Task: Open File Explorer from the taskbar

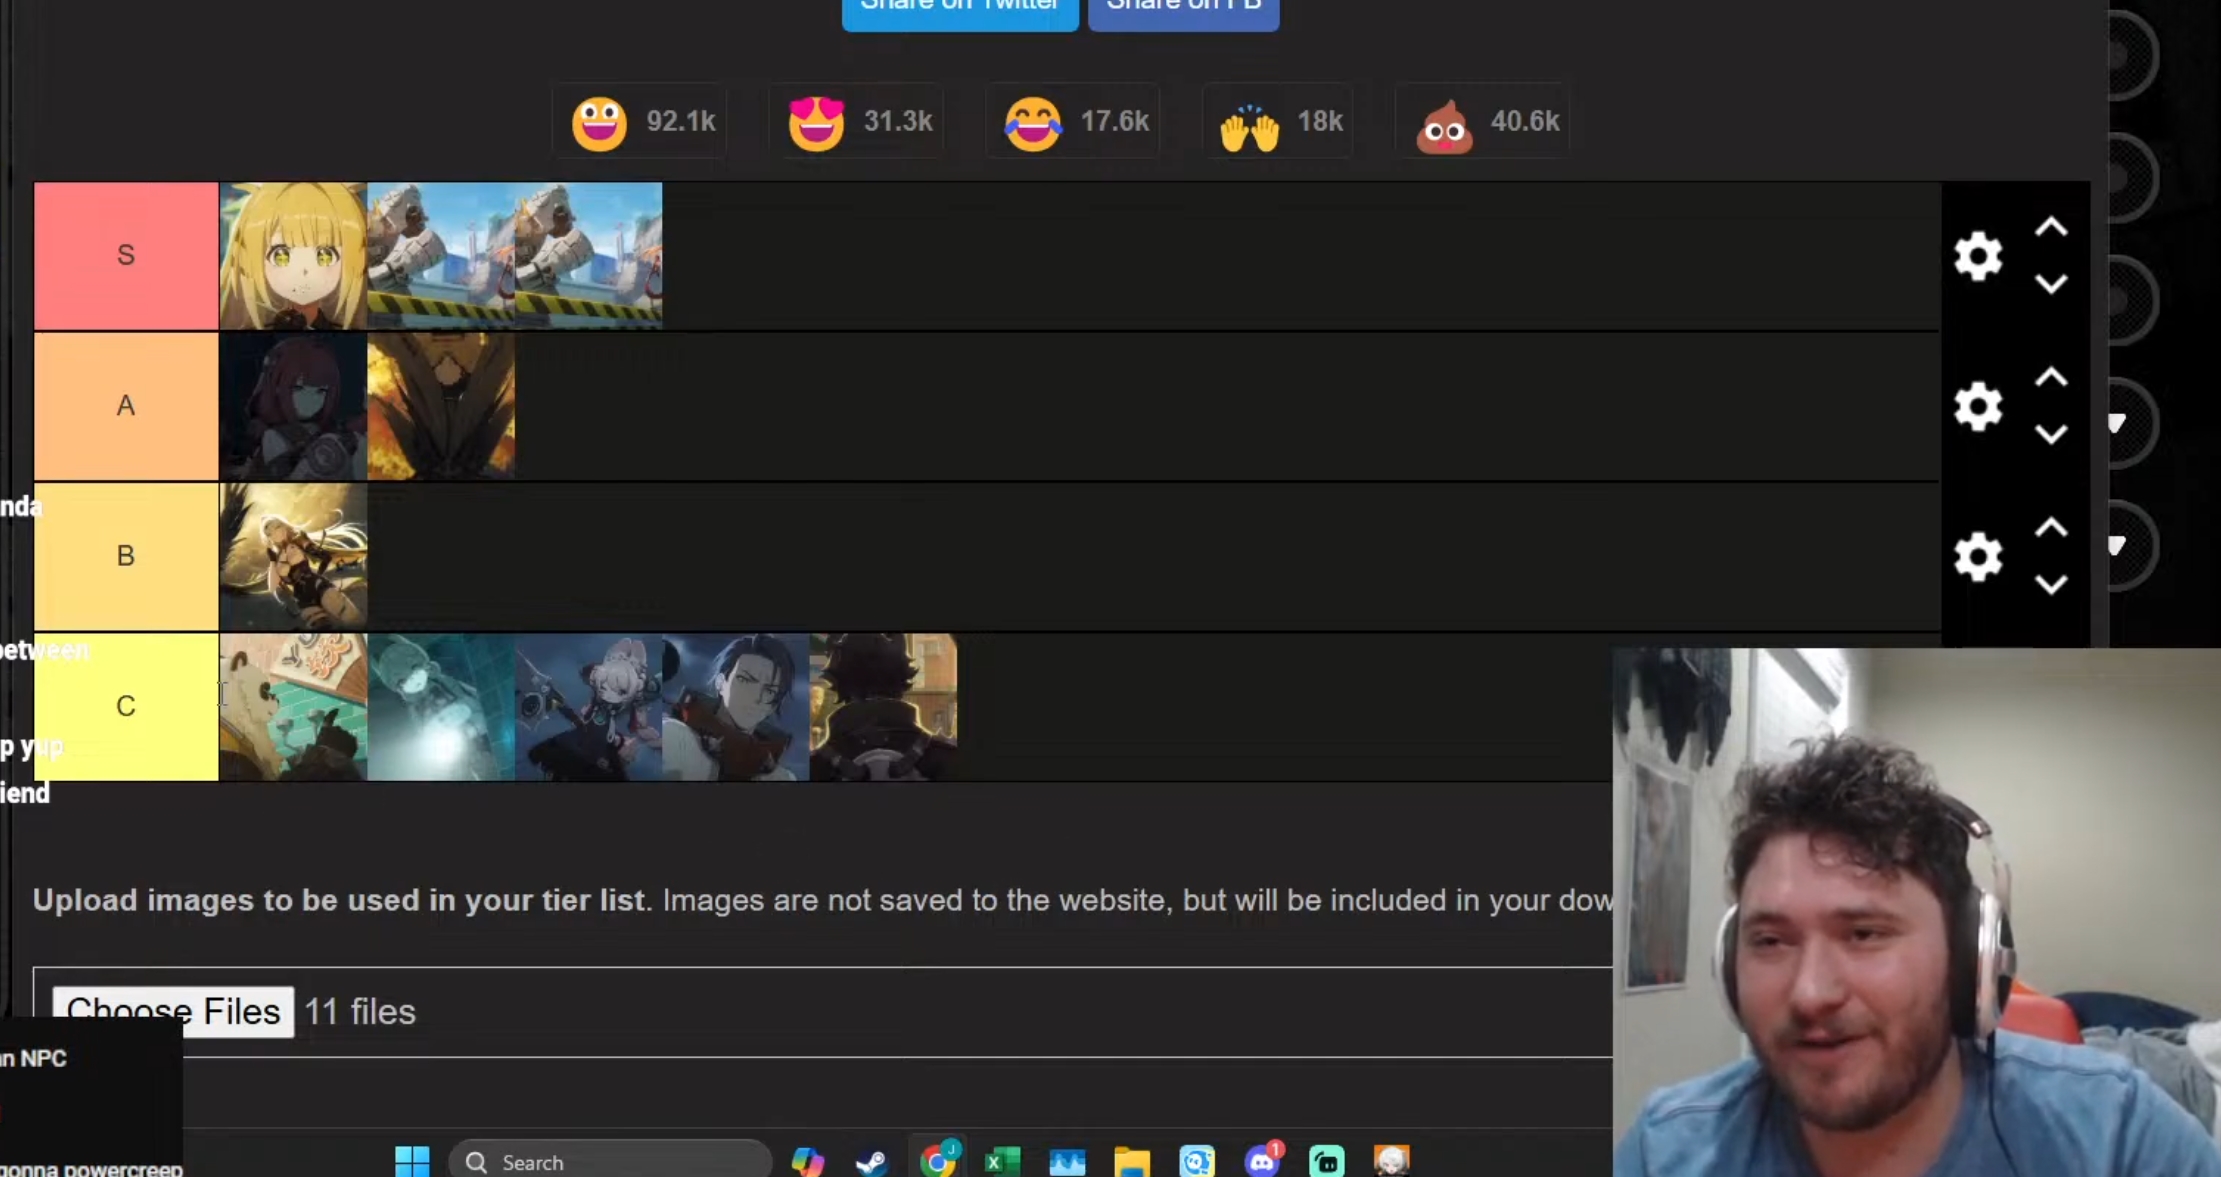Action: coord(1132,1162)
